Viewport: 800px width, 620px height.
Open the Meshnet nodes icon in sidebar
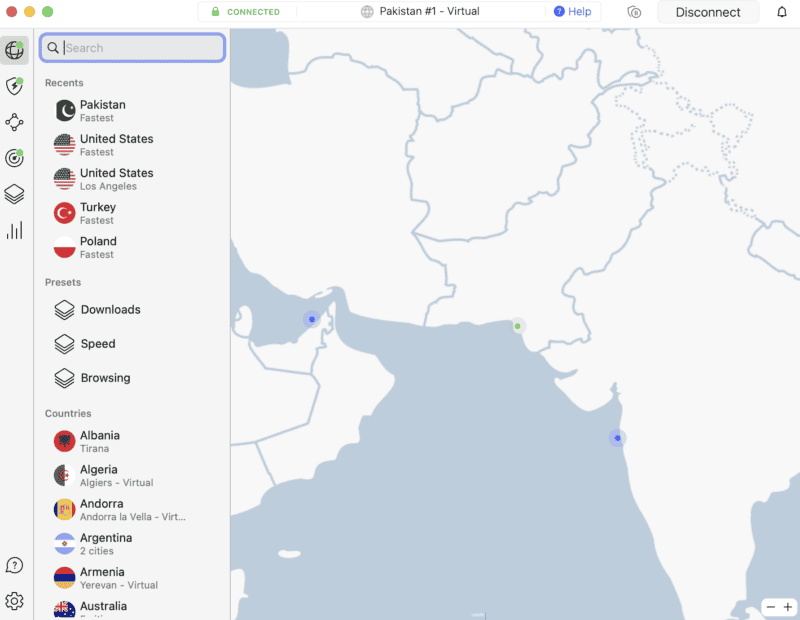click(14, 122)
